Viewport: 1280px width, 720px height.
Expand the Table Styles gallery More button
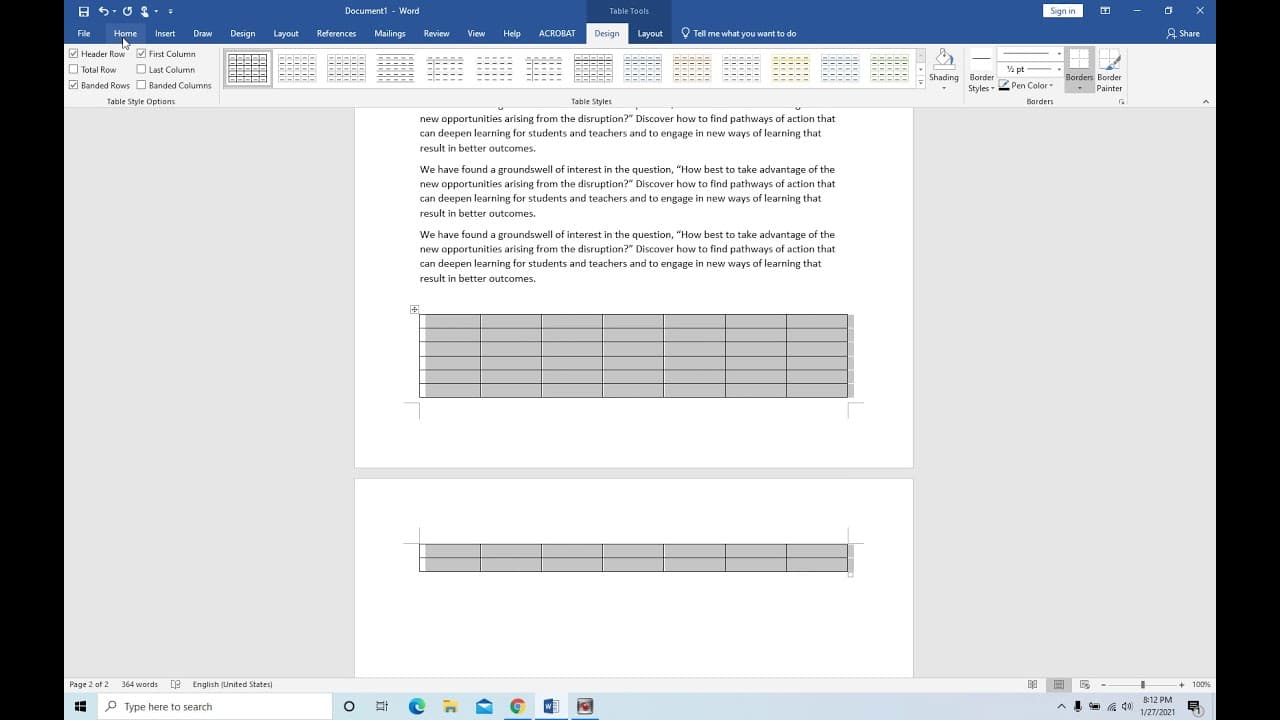point(920,83)
